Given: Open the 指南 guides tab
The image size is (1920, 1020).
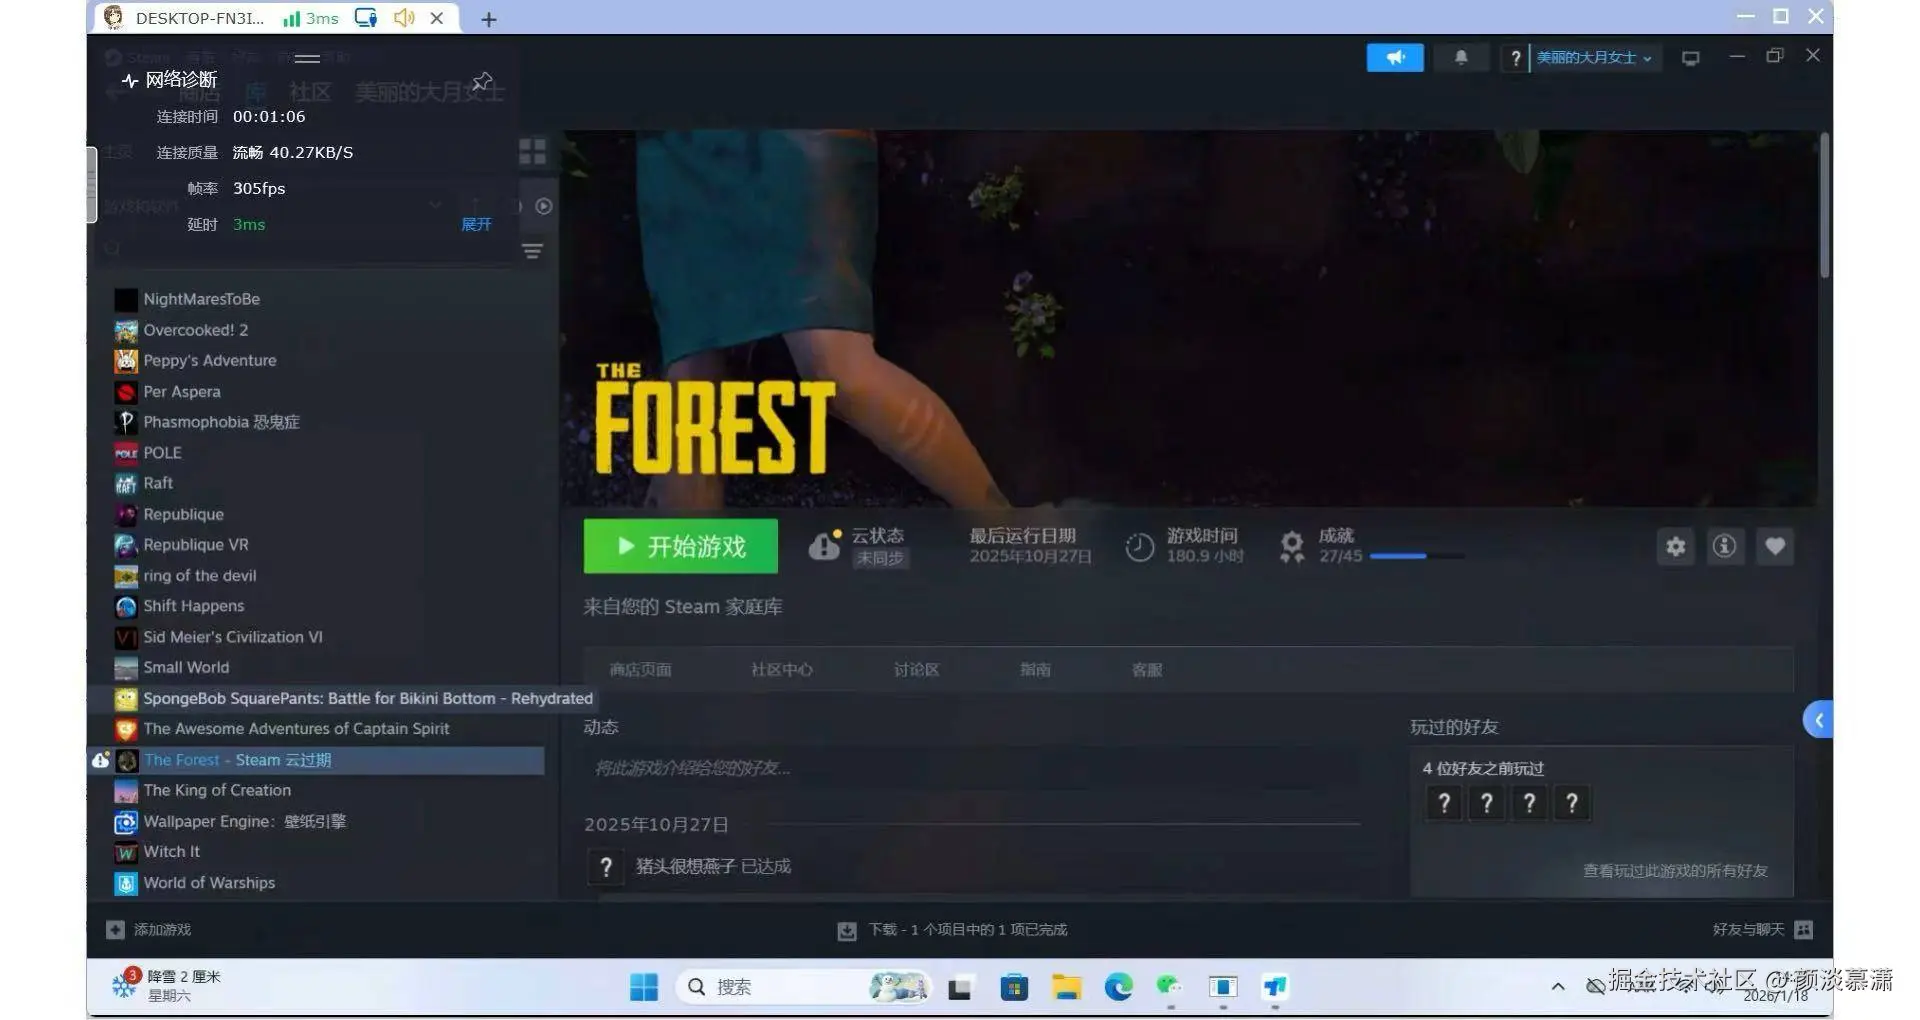Looking at the screenshot, I should (1035, 670).
